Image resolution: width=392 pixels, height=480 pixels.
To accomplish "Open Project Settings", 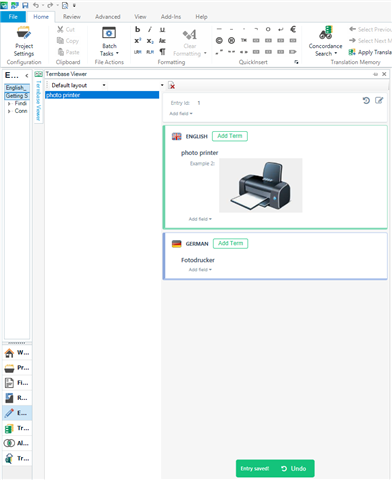I will pos(24,41).
